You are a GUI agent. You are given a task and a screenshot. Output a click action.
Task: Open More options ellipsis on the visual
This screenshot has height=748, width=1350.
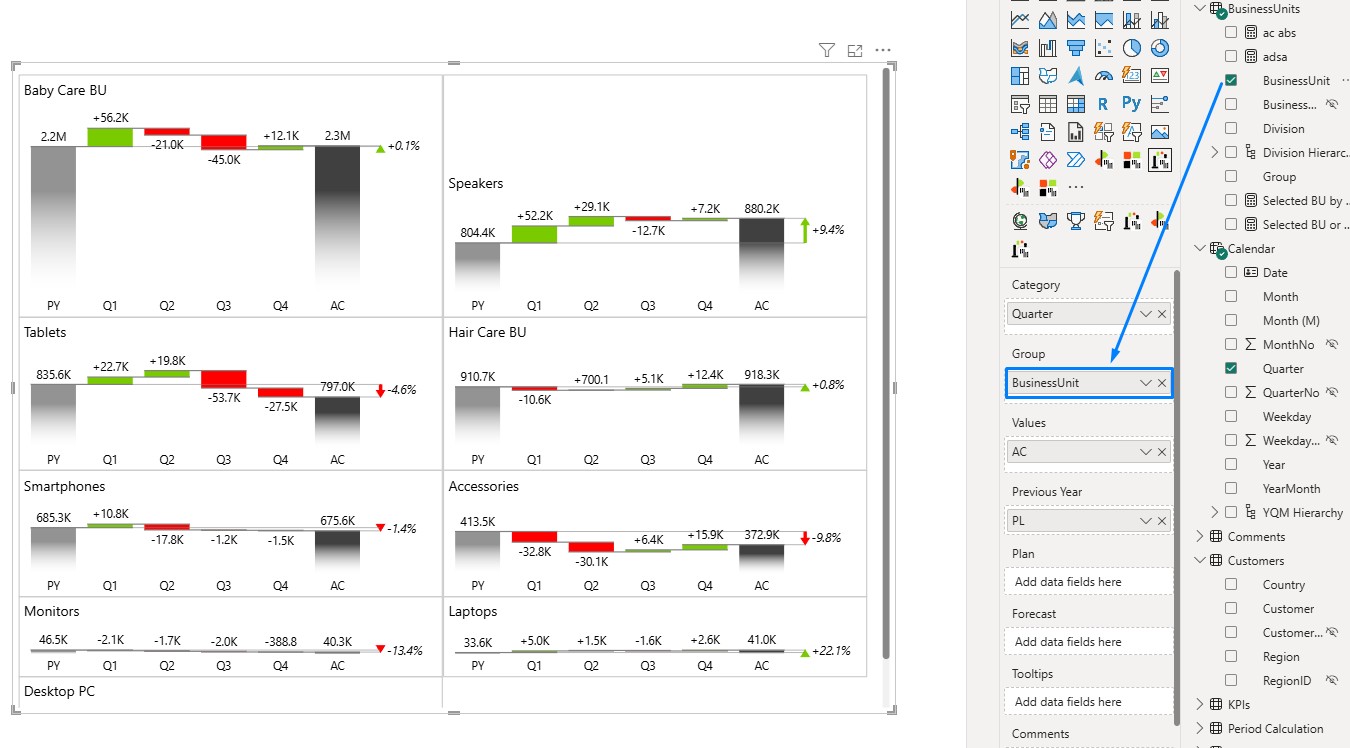click(882, 50)
